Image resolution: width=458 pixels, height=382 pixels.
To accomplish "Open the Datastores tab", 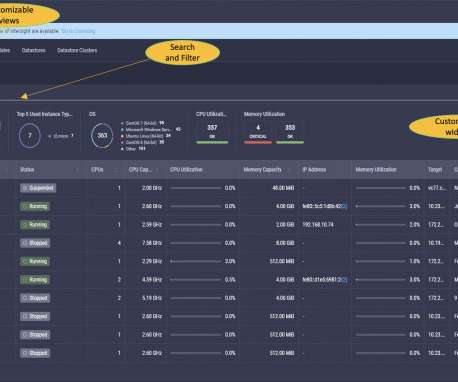I will pos(33,50).
